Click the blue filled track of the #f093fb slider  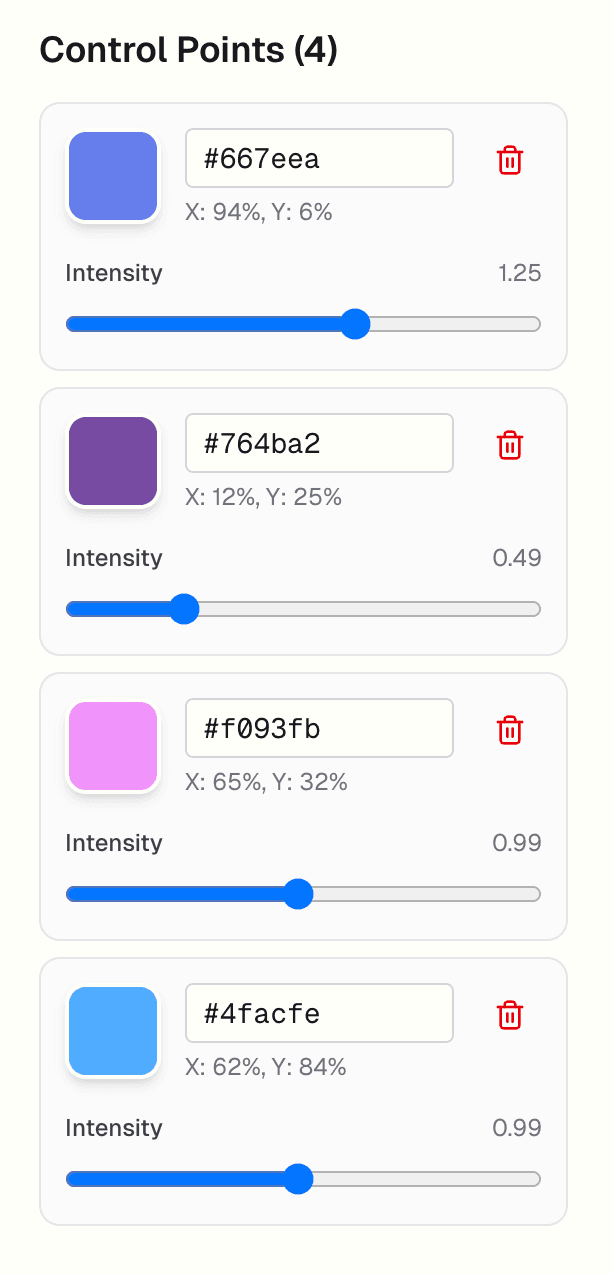point(174,894)
